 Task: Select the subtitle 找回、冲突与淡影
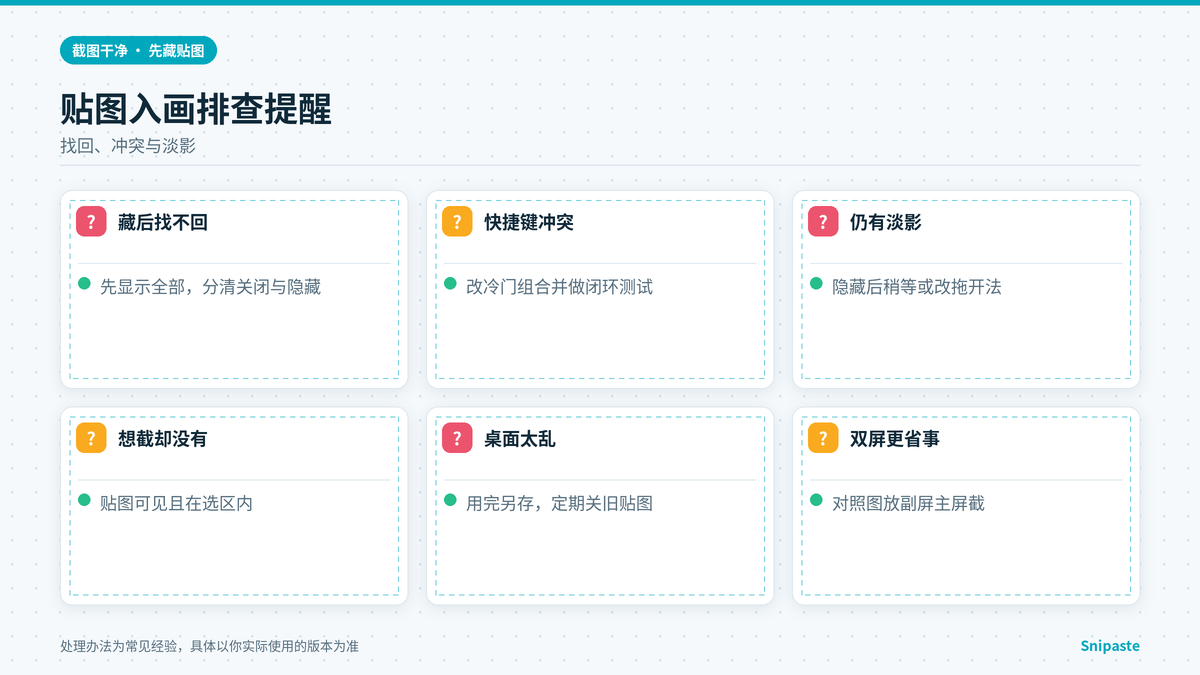(x=128, y=146)
